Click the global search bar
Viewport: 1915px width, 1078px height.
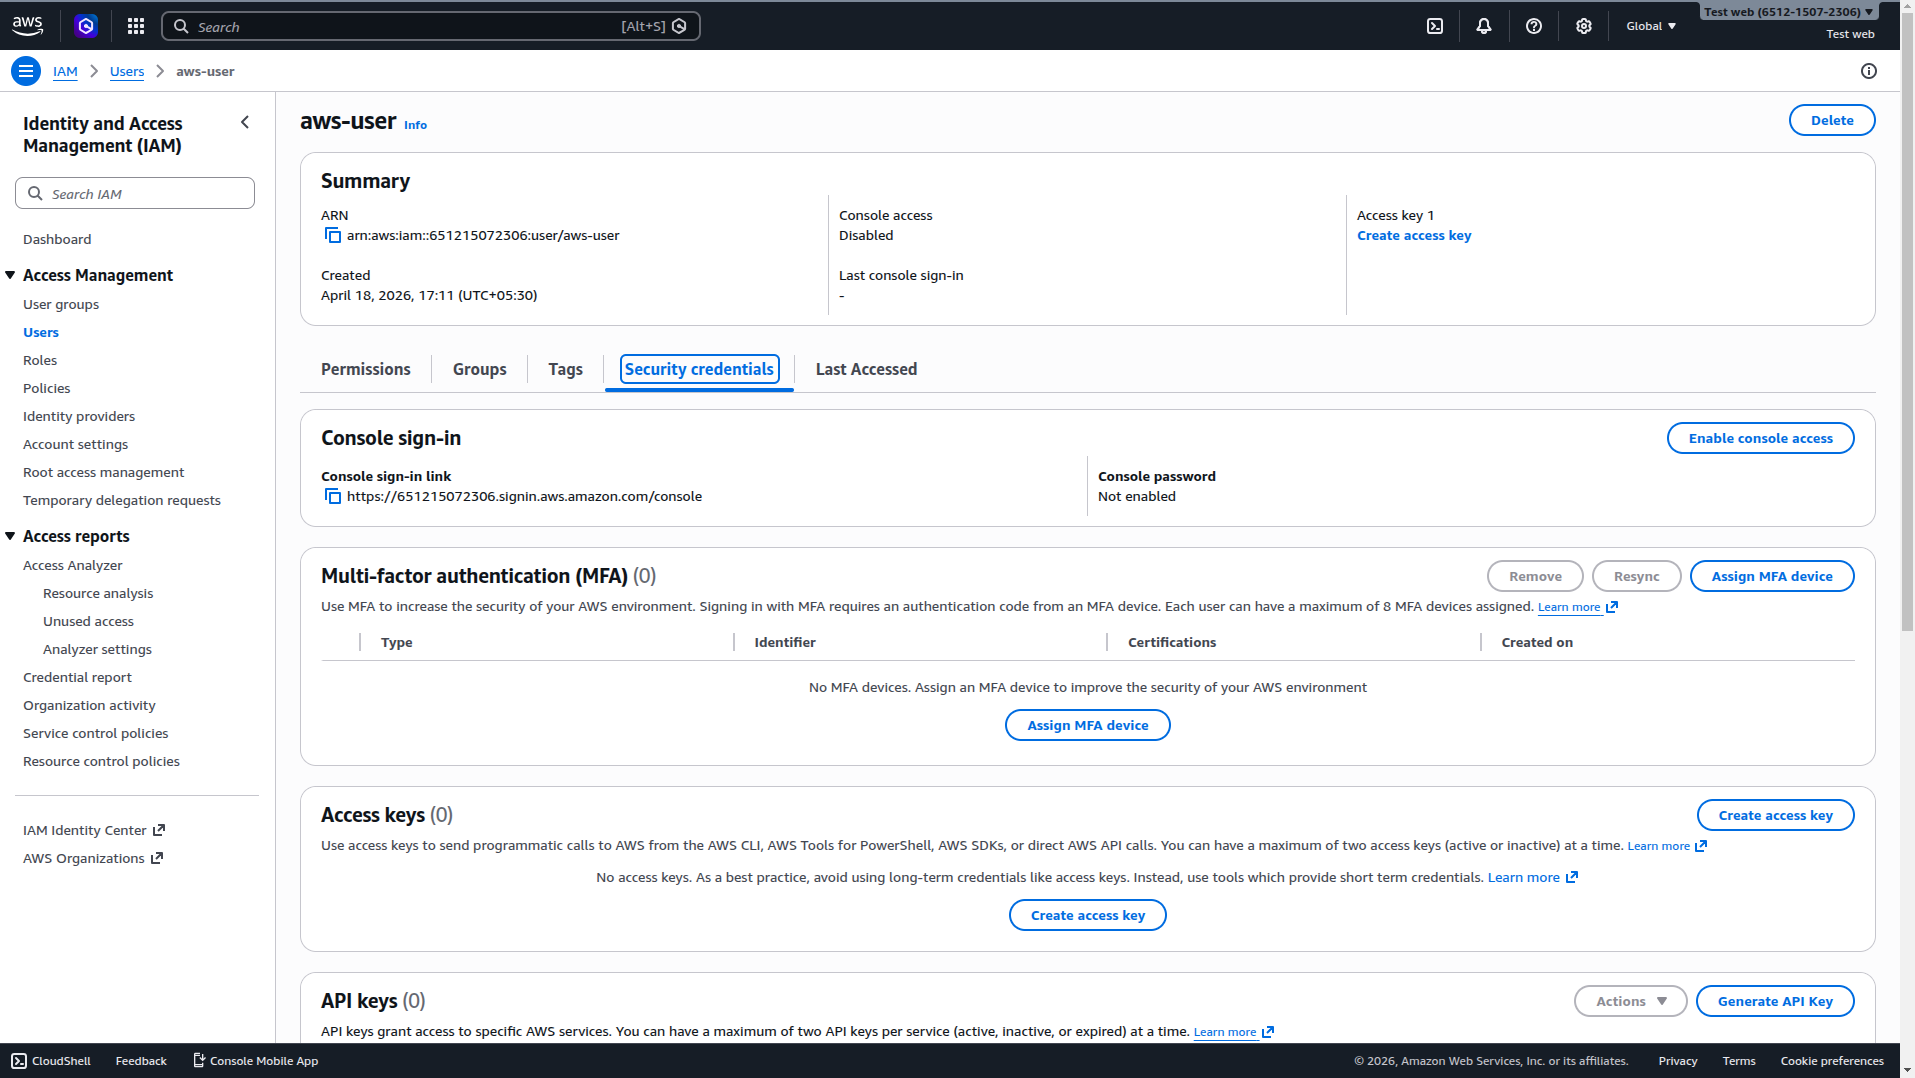tap(431, 26)
